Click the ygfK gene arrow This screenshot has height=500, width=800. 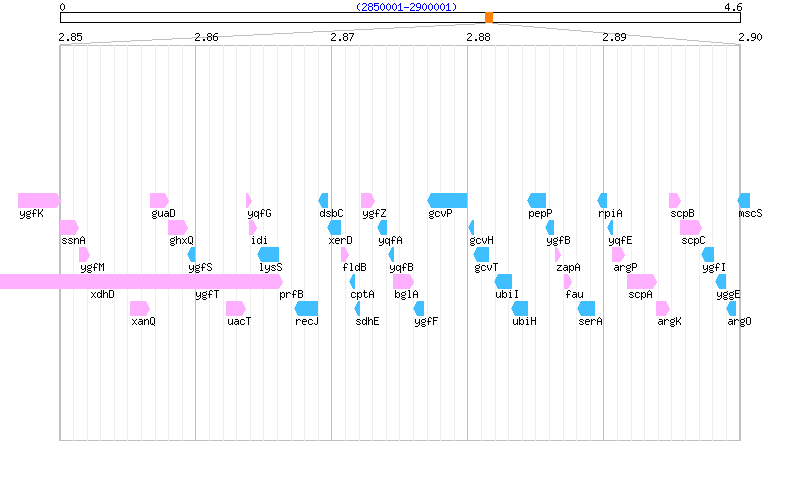(38, 200)
